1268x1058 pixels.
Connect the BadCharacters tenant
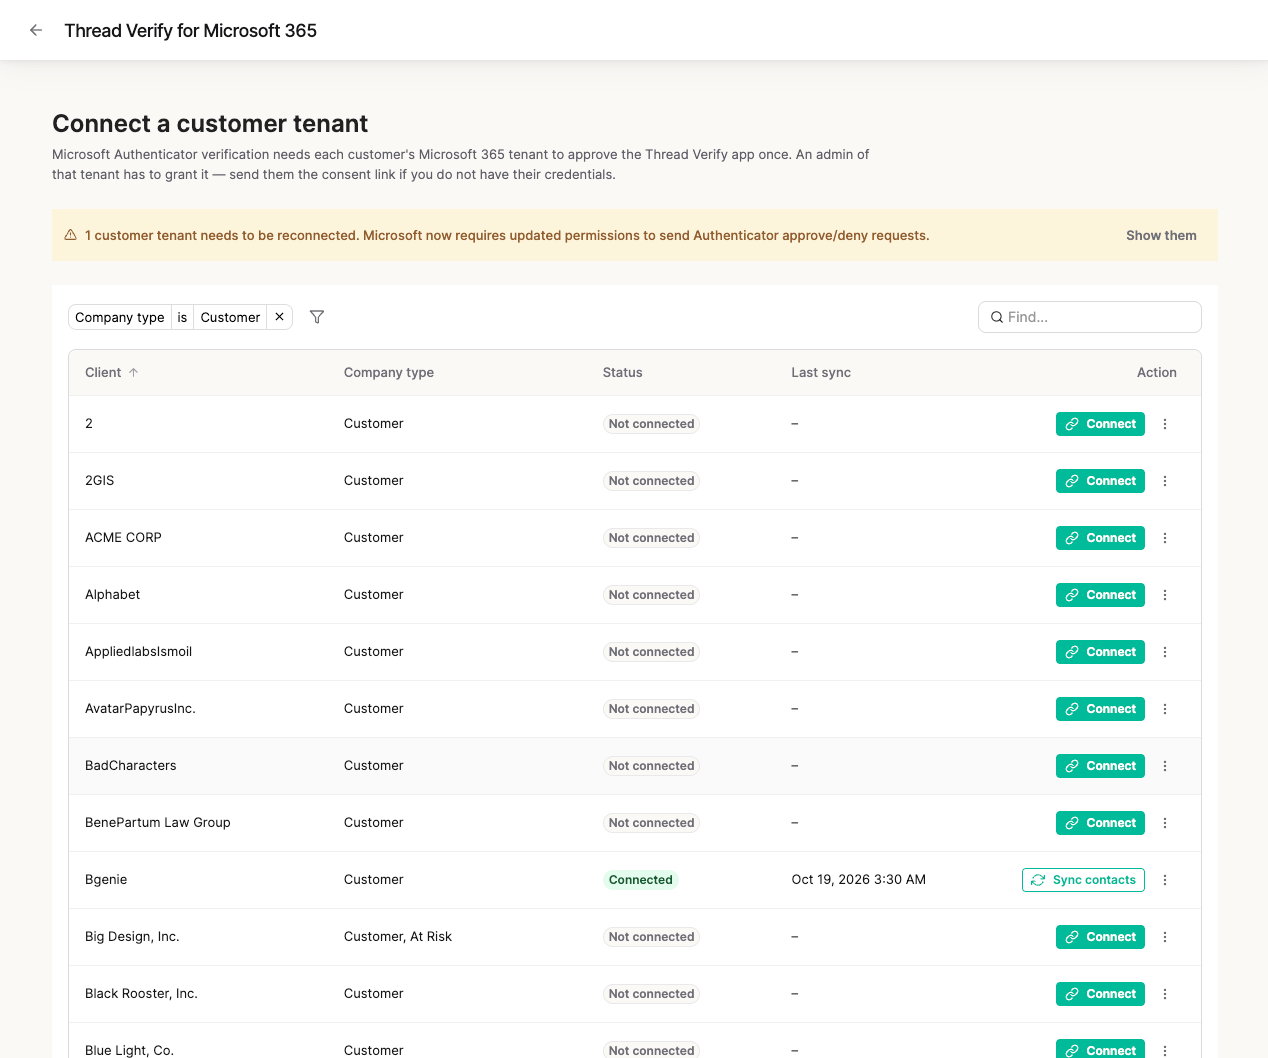1100,766
